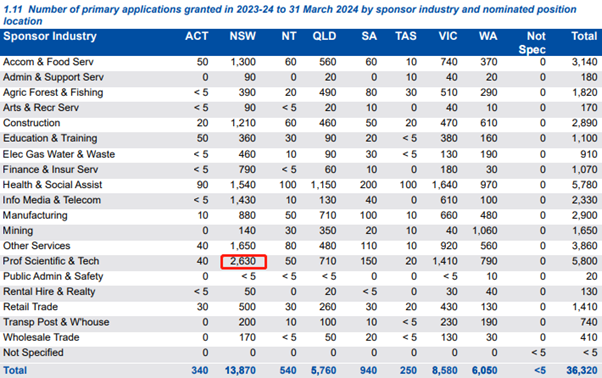602x378 pixels.
Task: Select the 'Rental Hire & Realty' row label
Action: (49, 292)
